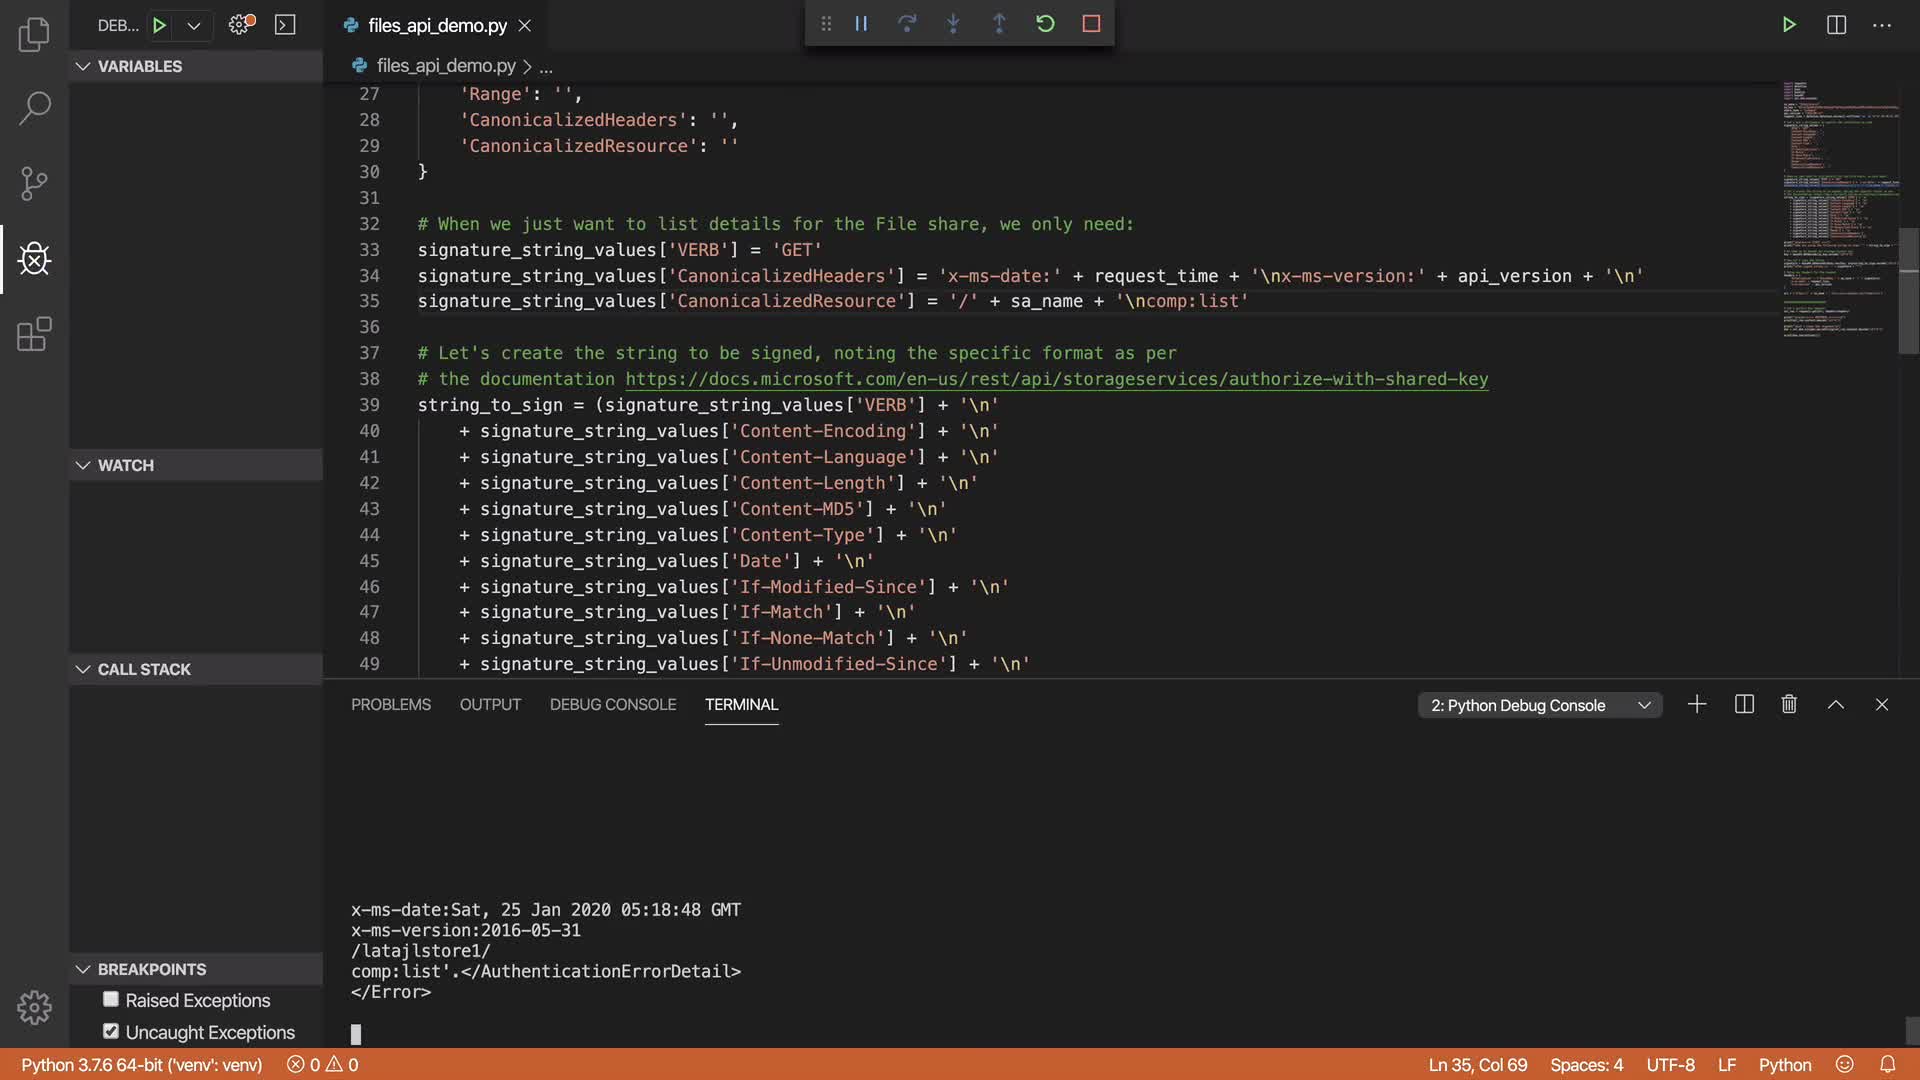Open the Python Debug Console terminal dropdown
Image resolution: width=1920 pixels, height=1080 pixels.
(1540, 705)
